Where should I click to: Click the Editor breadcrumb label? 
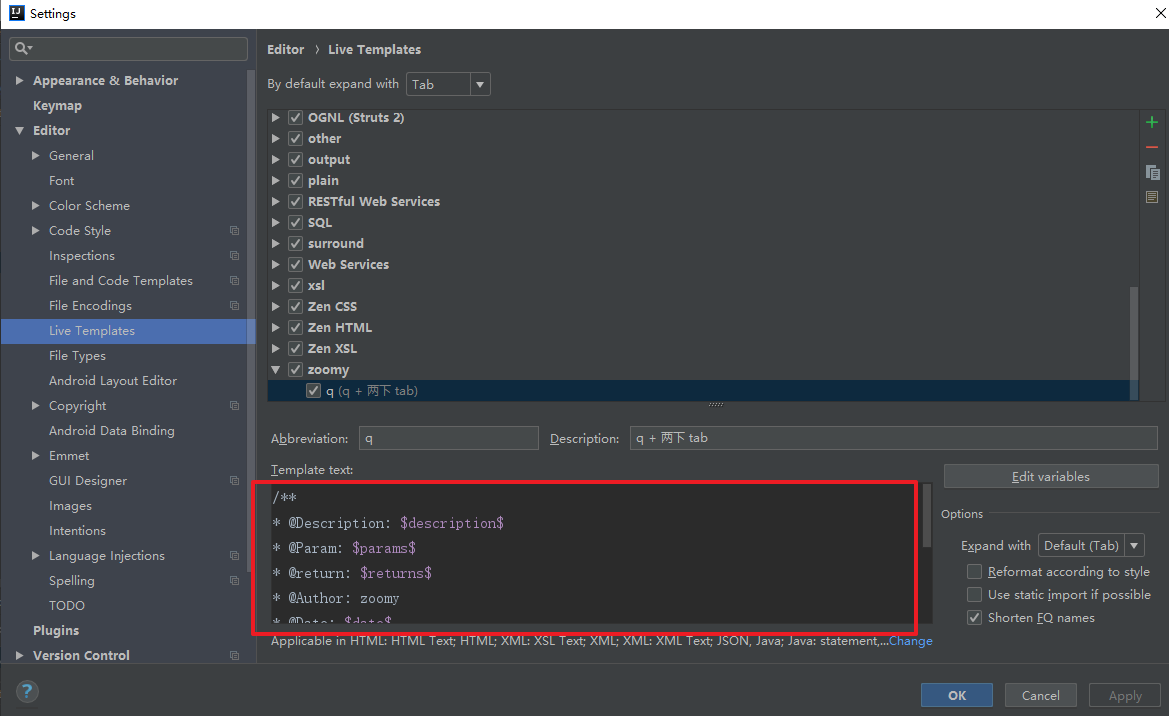(x=286, y=49)
